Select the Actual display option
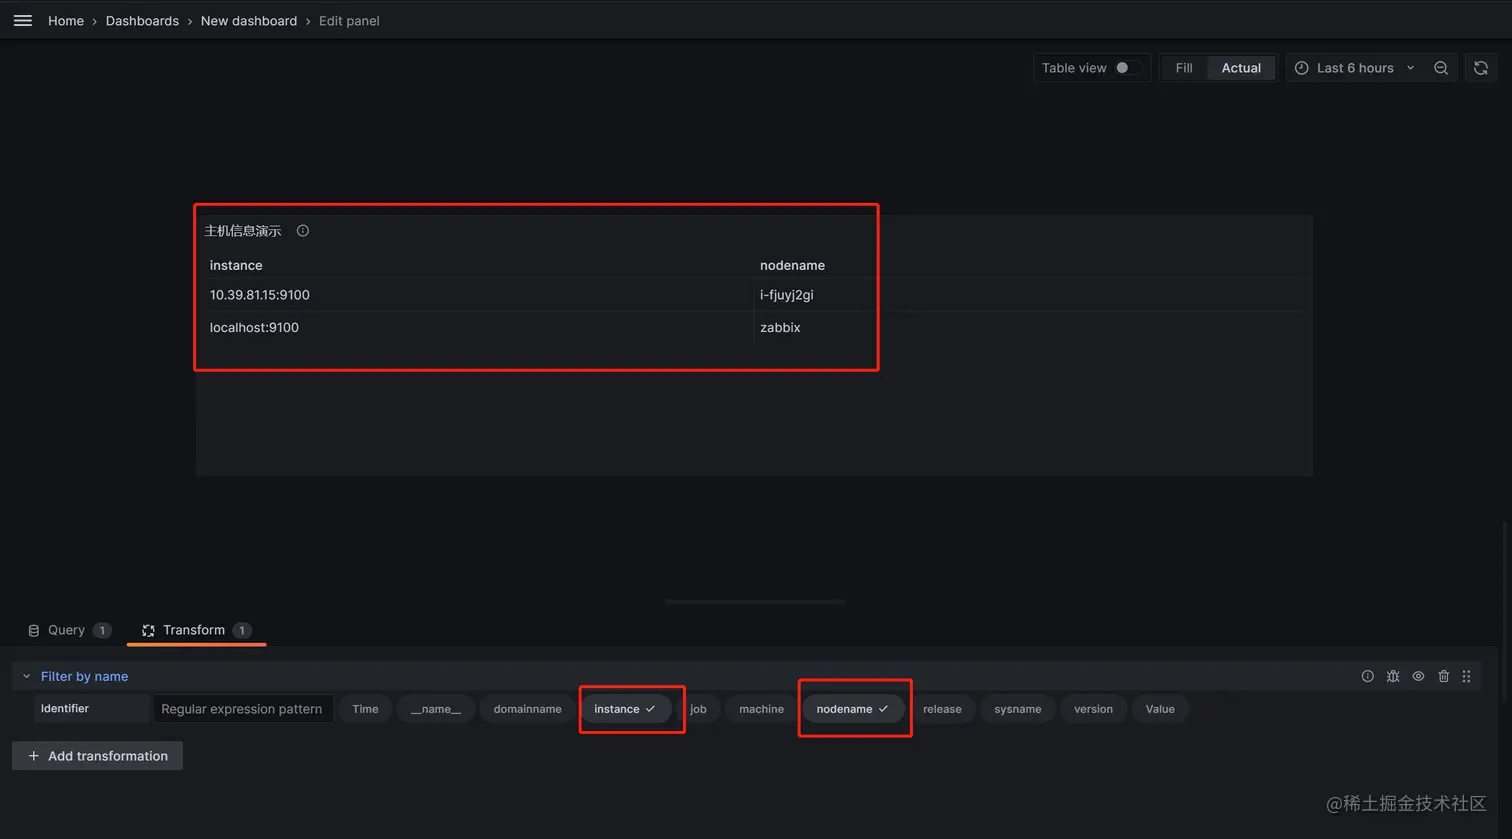 point(1241,68)
